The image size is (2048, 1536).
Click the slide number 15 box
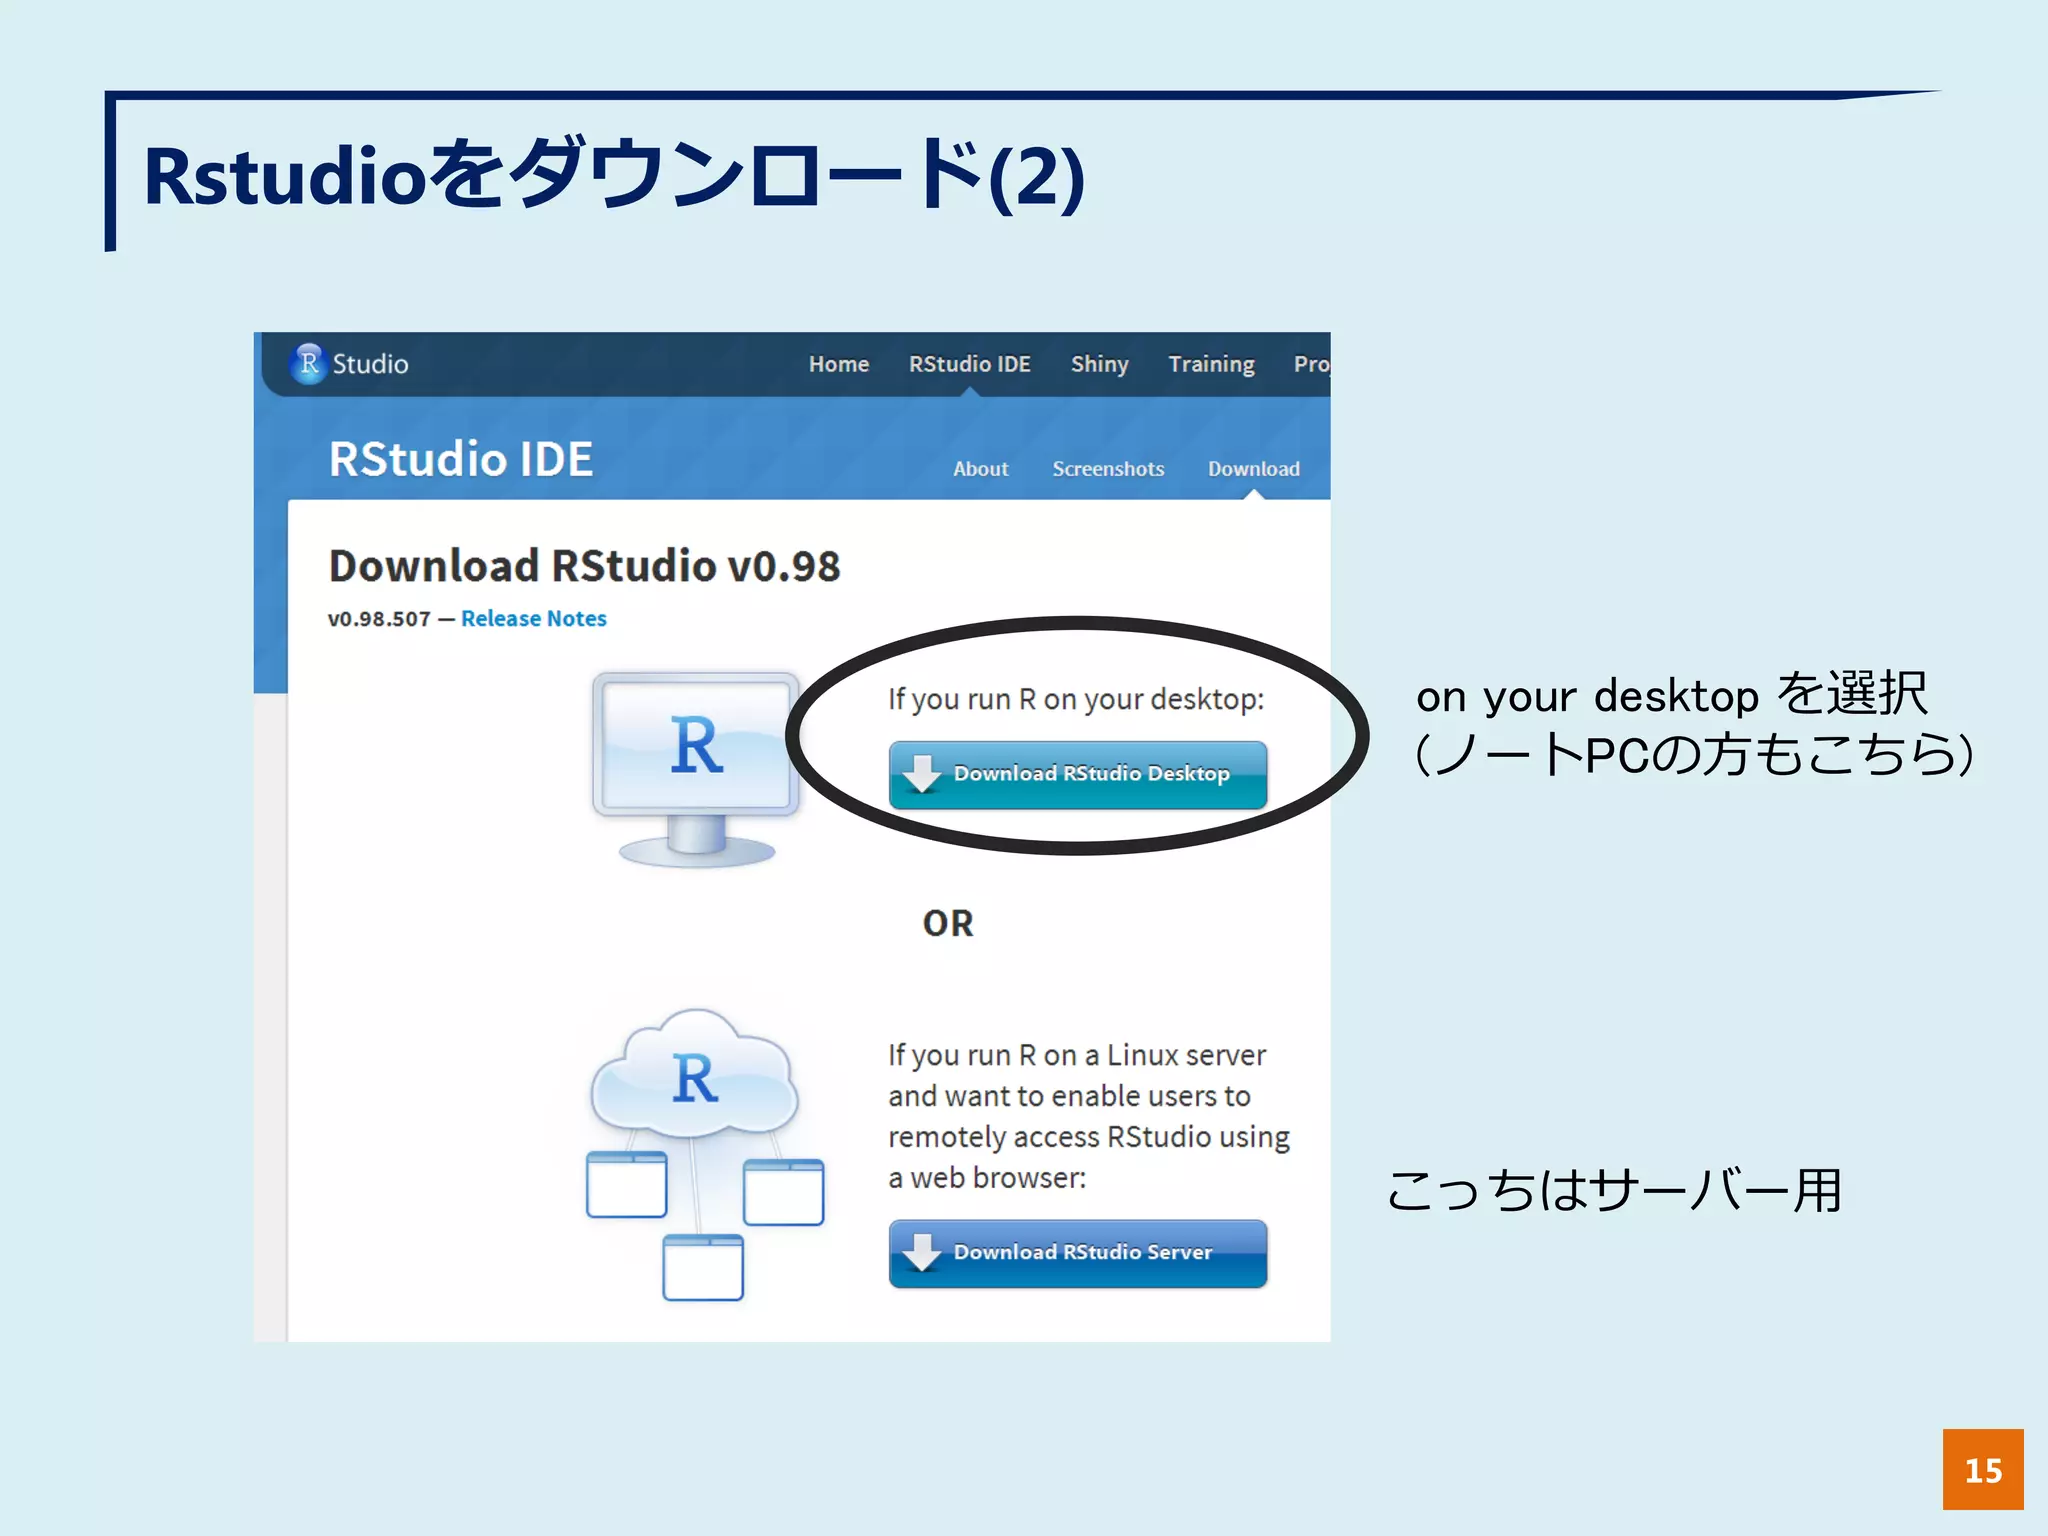(1983, 1469)
